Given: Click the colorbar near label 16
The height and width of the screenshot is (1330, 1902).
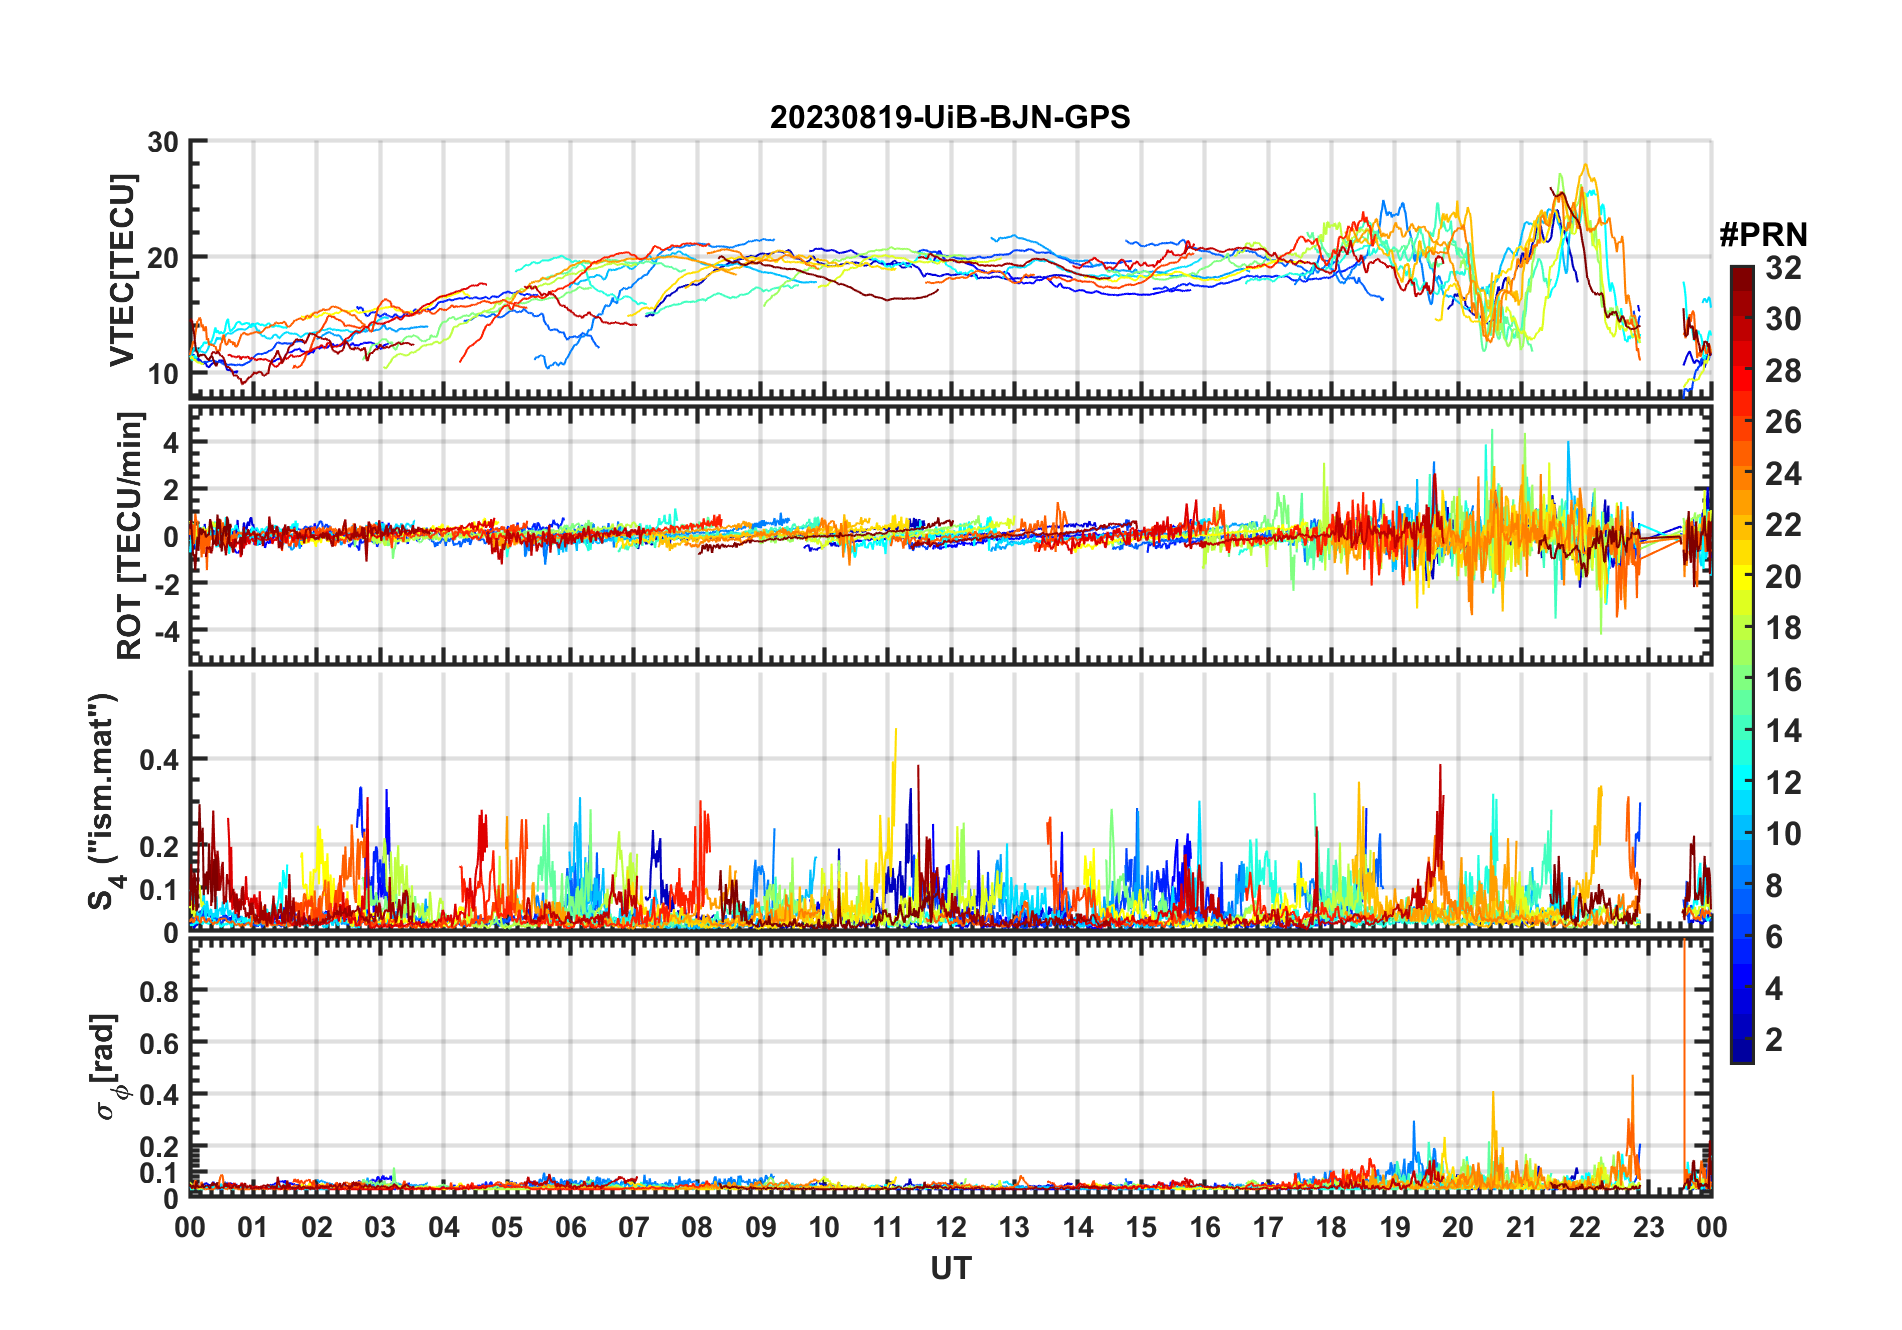Looking at the screenshot, I should [1742, 680].
